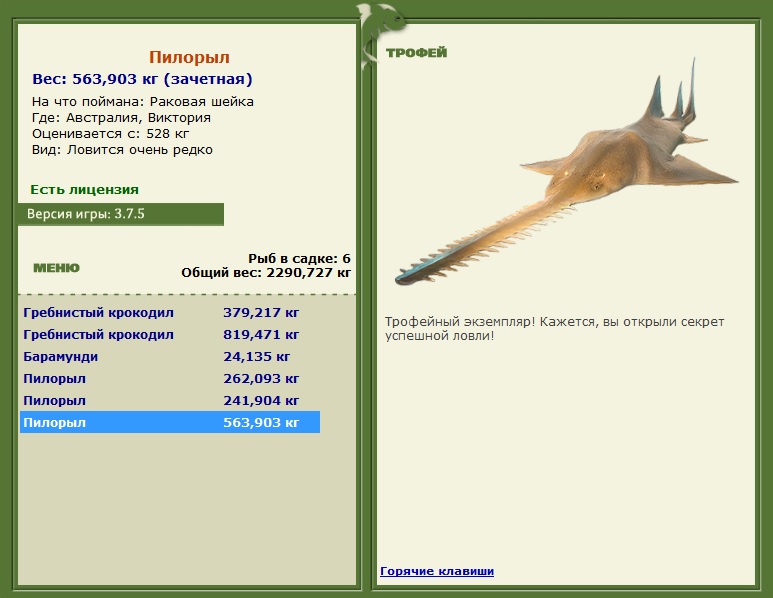Open the ТРОФЕЙ heading button
Viewport: 773px width, 598px height.
click(x=417, y=52)
